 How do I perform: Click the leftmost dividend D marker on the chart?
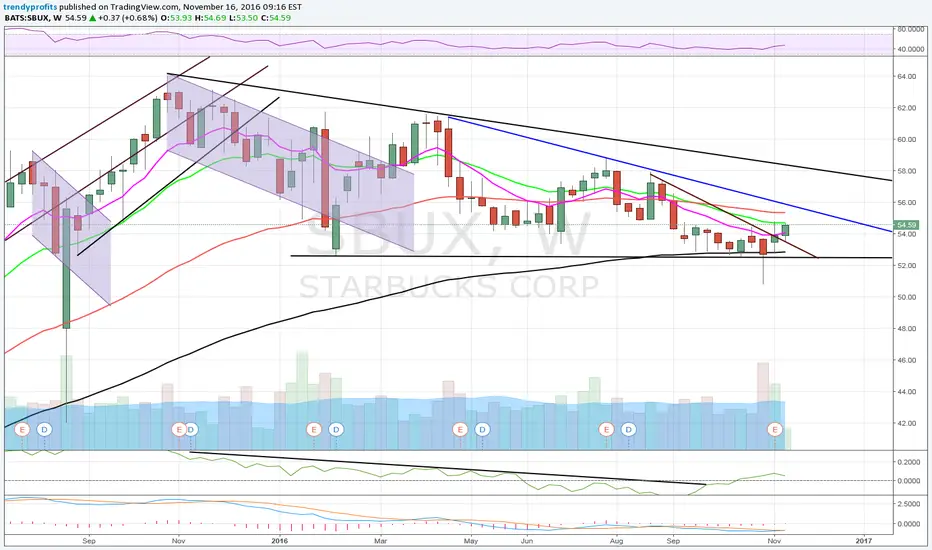(45, 429)
